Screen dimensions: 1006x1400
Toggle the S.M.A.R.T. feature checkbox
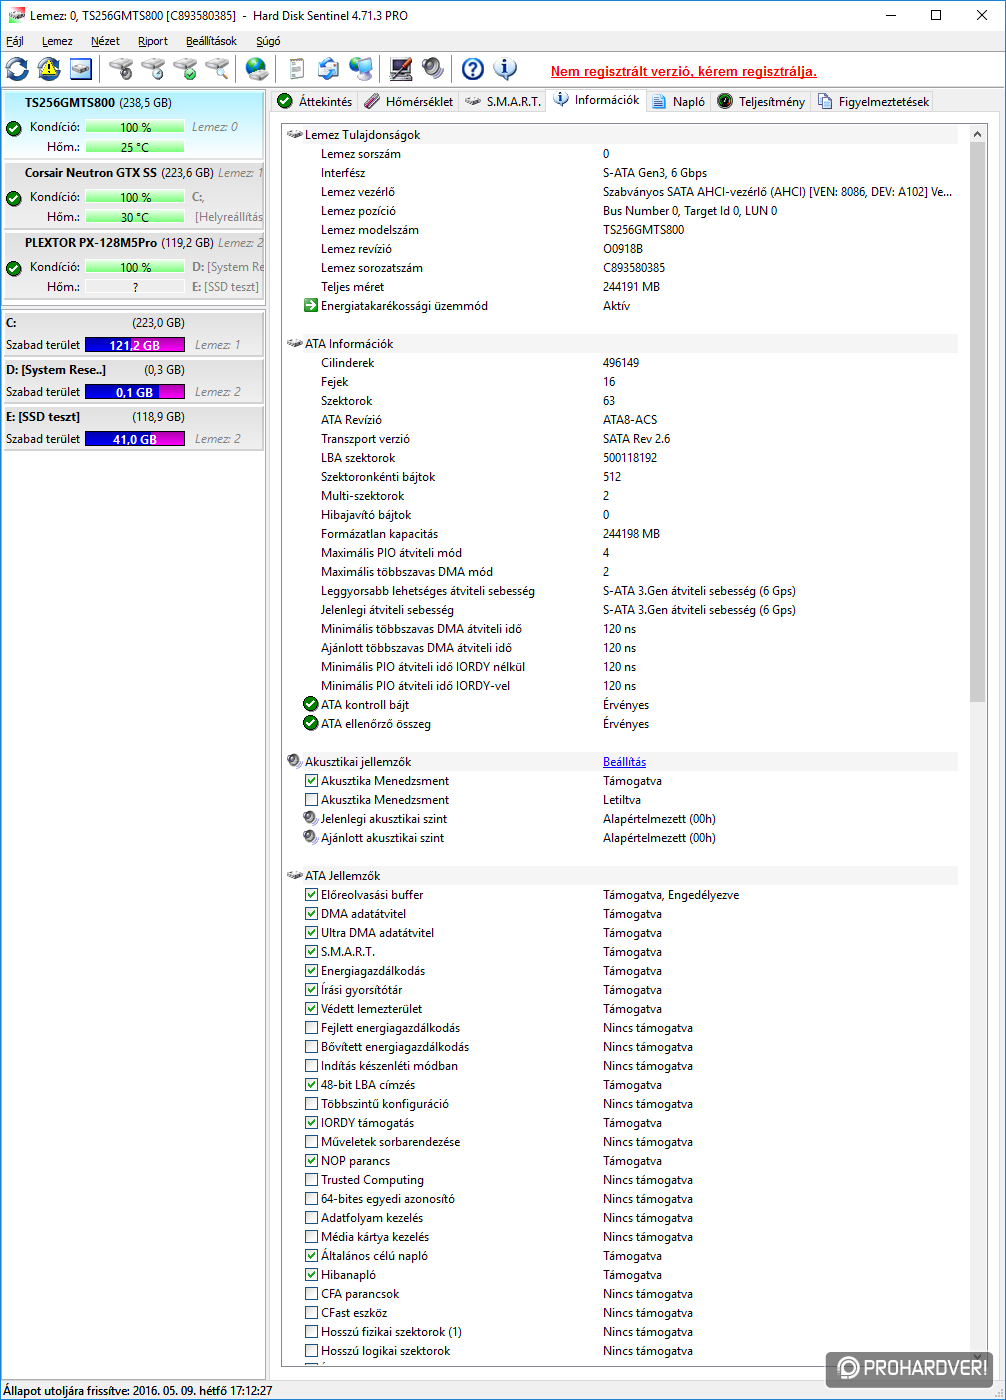pos(311,952)
